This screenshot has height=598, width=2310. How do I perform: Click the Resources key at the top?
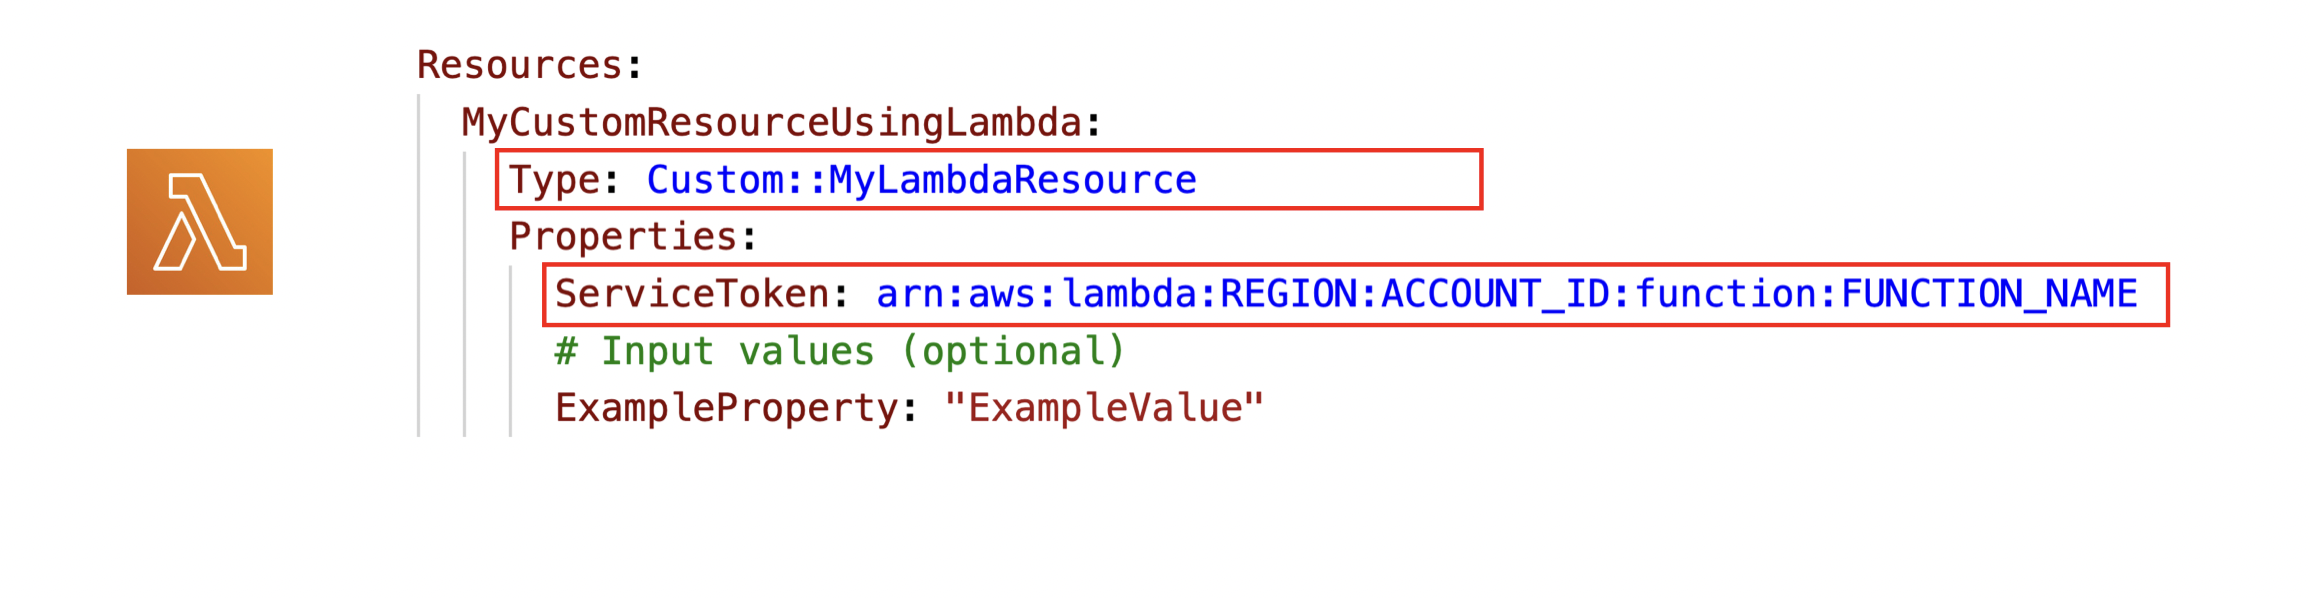point(520,65)
